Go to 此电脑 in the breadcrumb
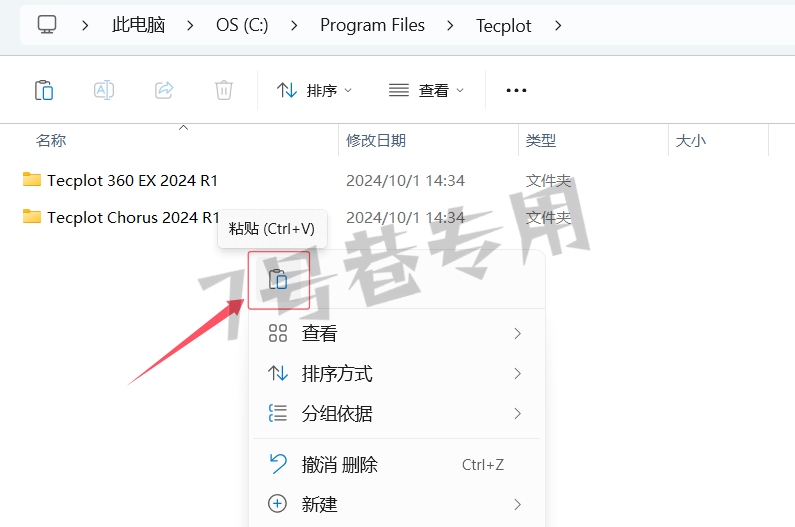 click(x=138, y=25)
